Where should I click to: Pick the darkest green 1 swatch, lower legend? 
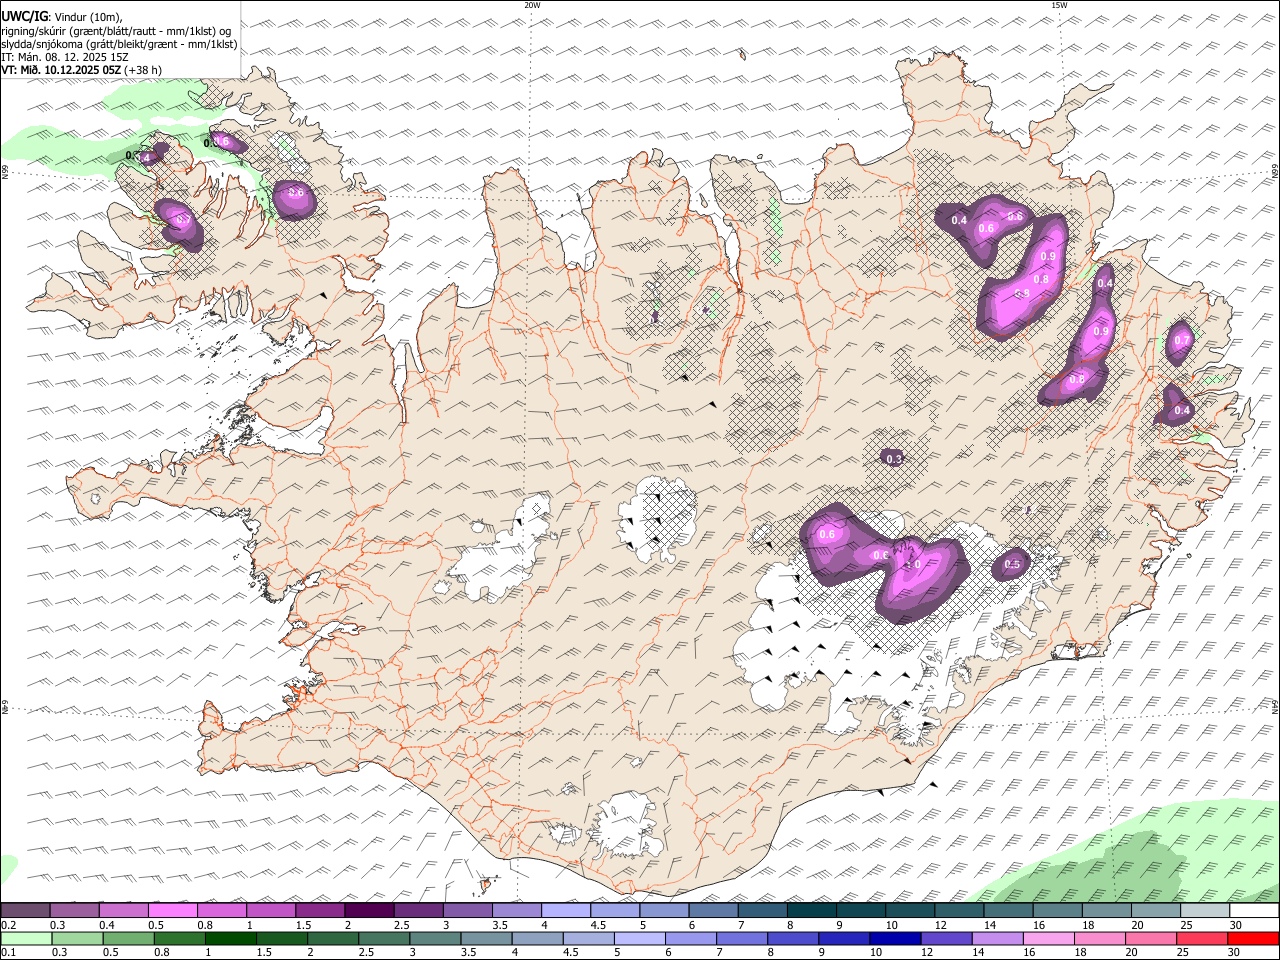pos(232,939)
